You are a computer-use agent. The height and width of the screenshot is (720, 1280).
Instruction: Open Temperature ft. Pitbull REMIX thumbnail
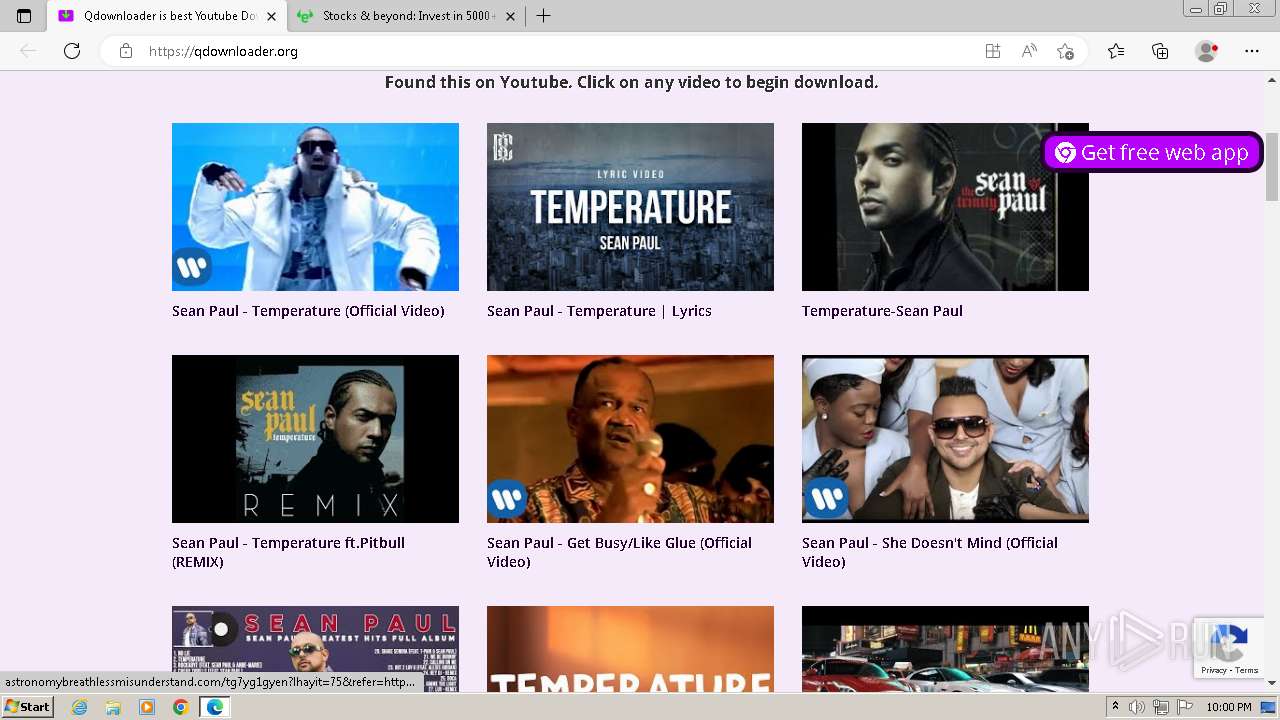point(315,439)
